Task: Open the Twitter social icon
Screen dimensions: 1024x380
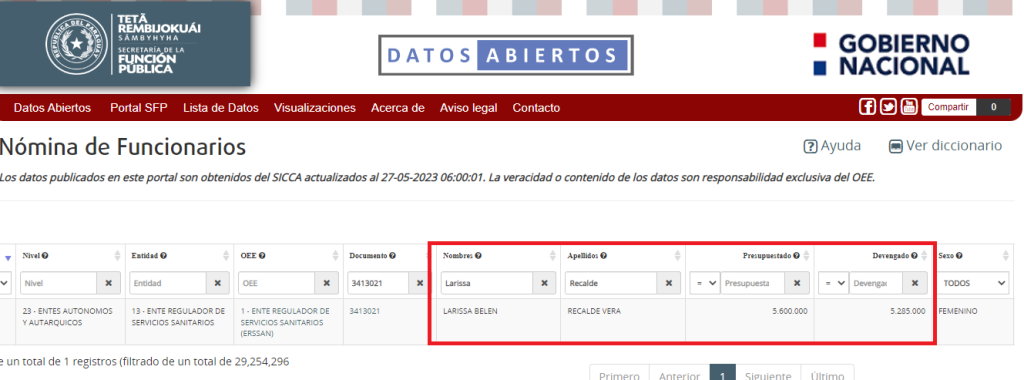Action: click(x=888, y=107)
